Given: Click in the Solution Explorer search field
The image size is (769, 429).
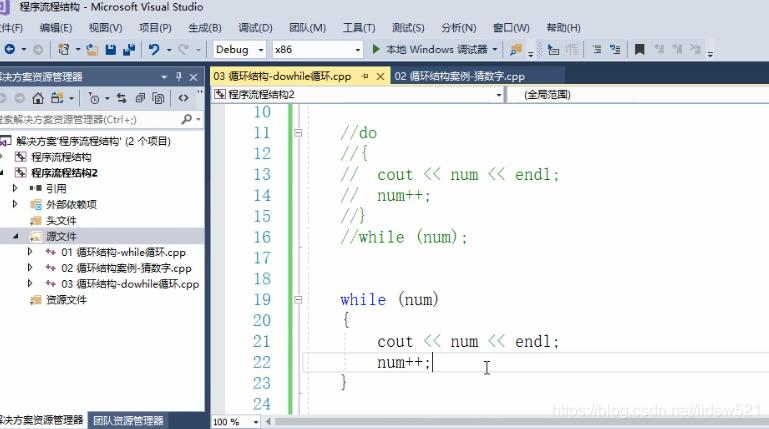Looking at the screenshot, I should point(88,119).
